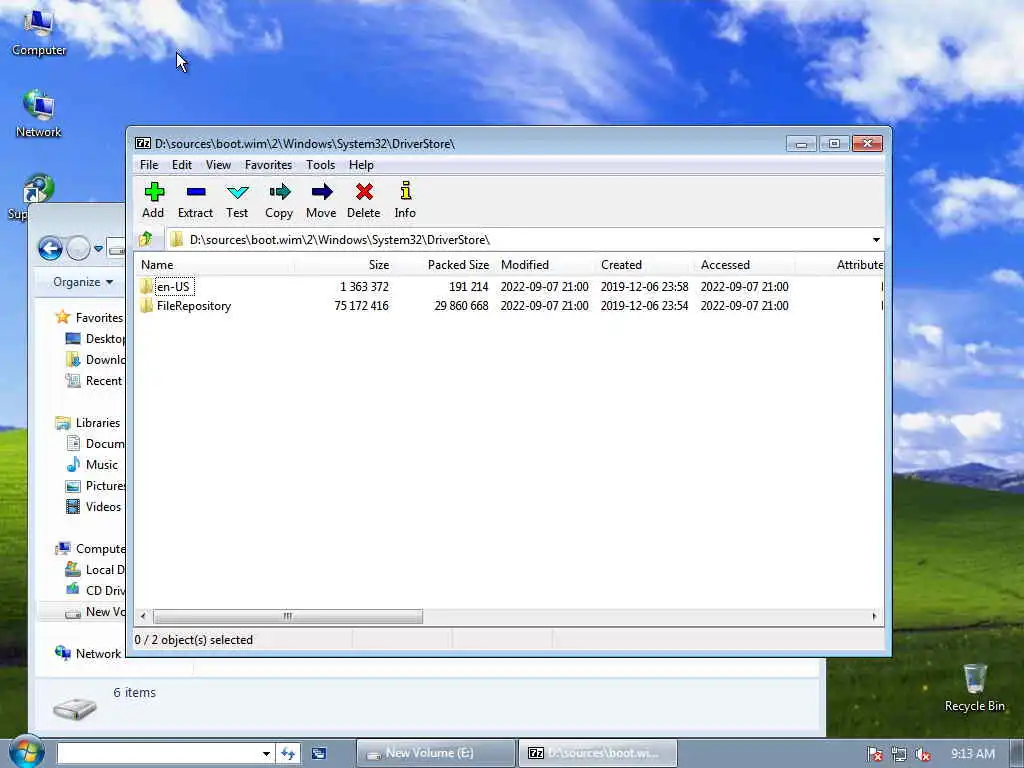Click en-US packed size 191 214
Viewport: 1024px width, 768px height.
468,287
